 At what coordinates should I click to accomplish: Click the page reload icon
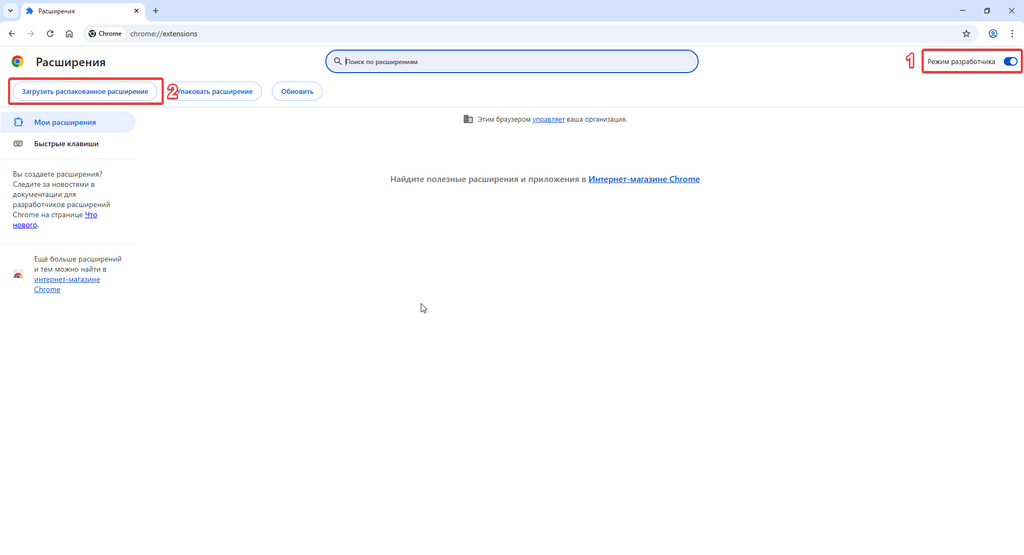[x=50, y=33]
